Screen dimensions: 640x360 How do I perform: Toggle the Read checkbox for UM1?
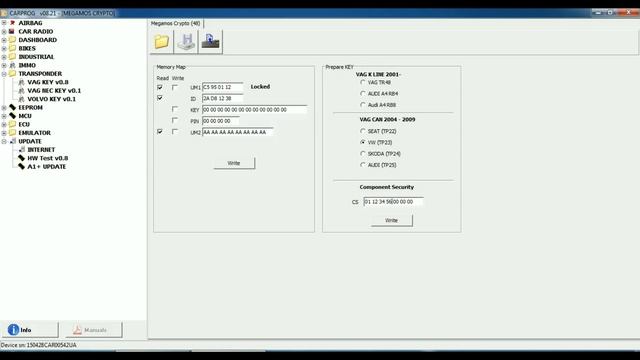160,87
